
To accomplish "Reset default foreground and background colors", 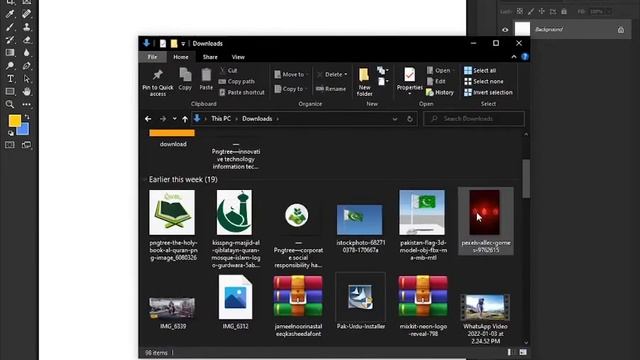I will click(11, 133).
